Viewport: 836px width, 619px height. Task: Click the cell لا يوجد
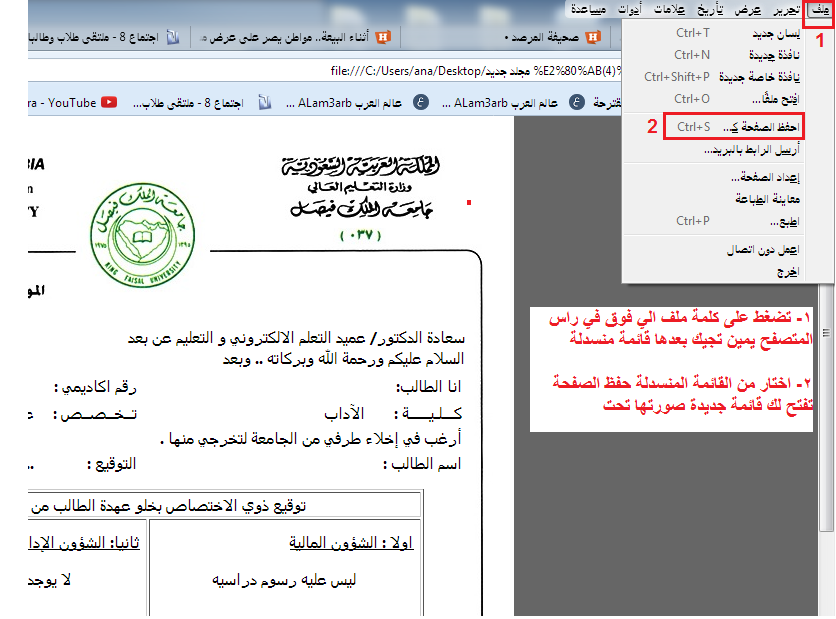click(50, 580)
